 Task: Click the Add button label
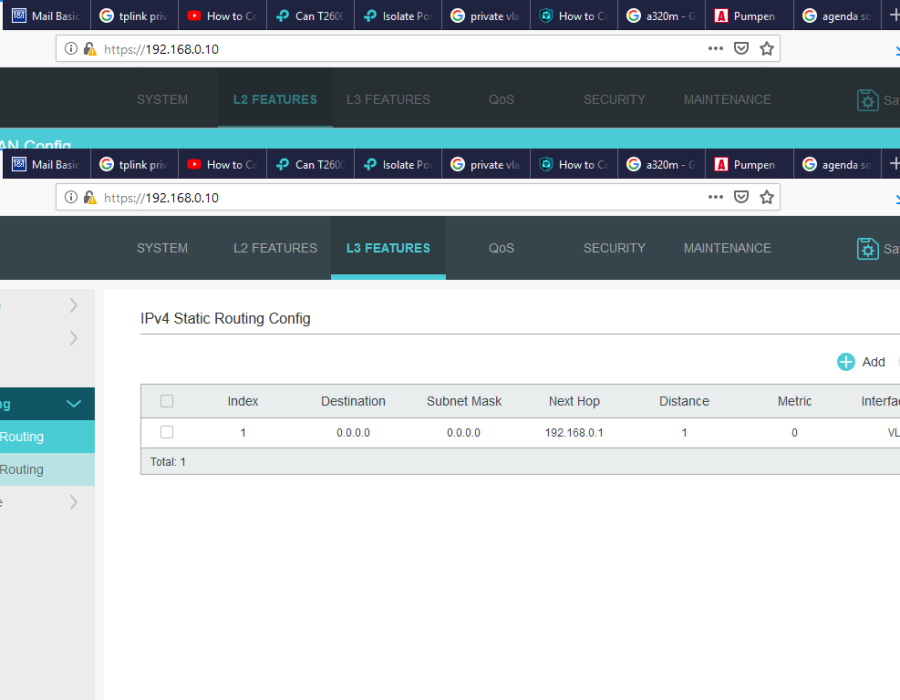click(874, 362)
